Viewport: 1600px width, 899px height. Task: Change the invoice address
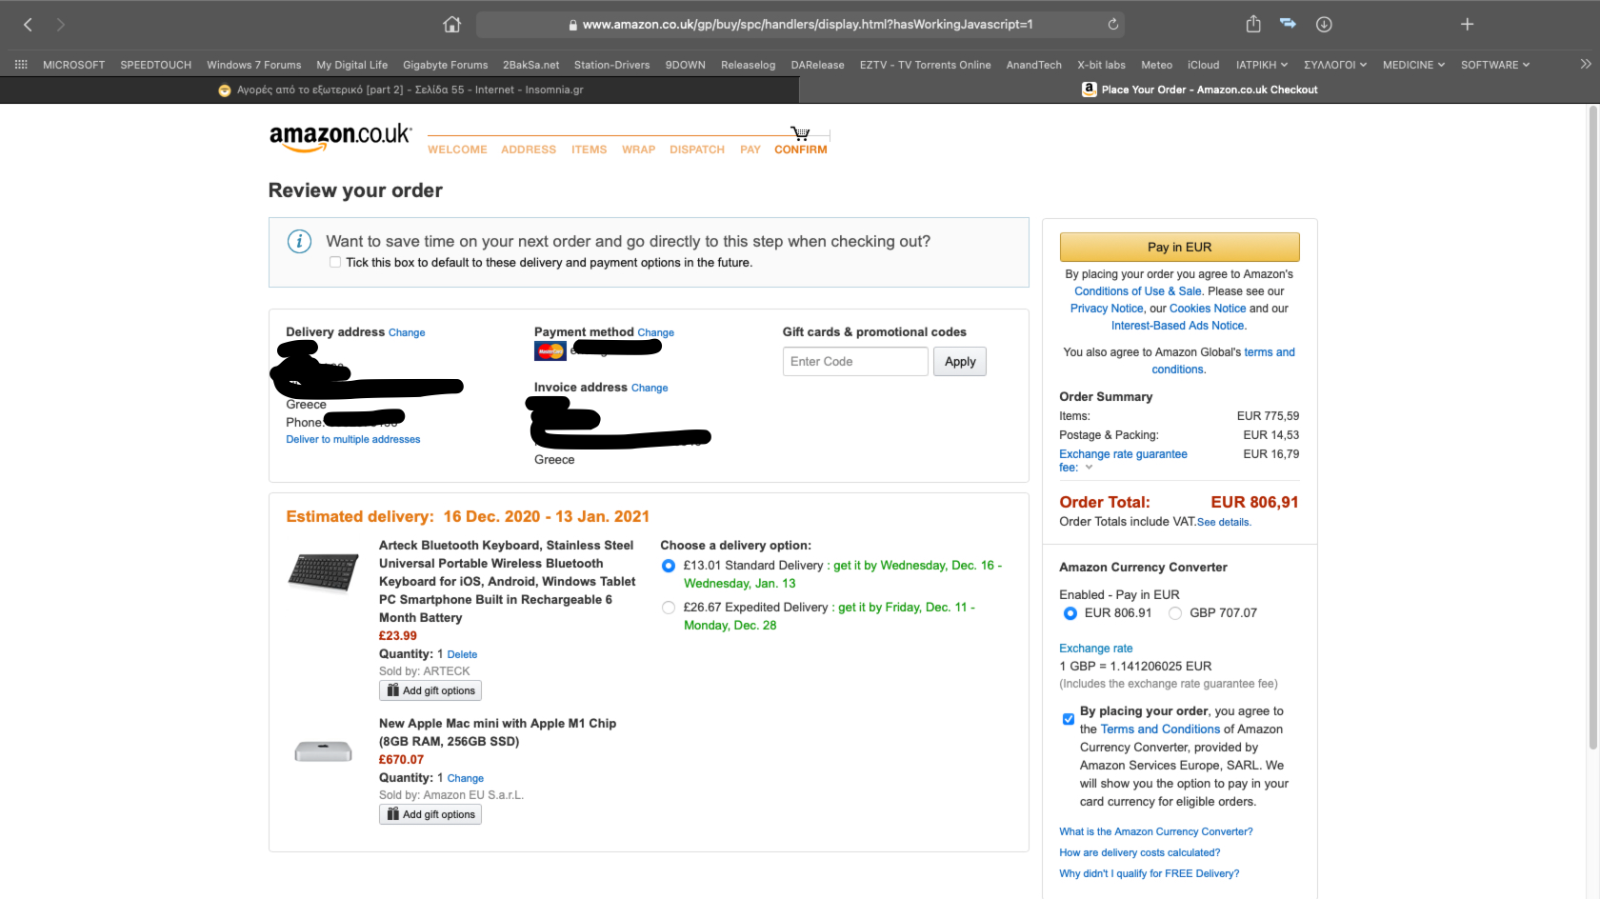coord(650,388)
